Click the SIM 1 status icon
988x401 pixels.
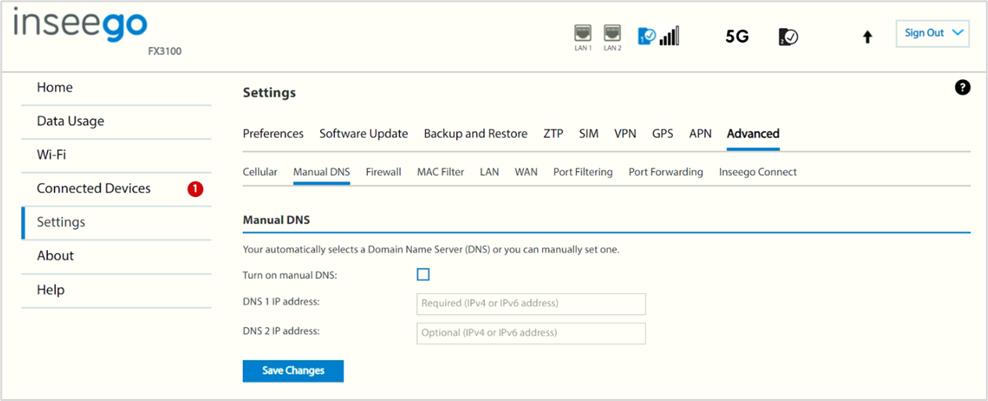pos(646,37)
